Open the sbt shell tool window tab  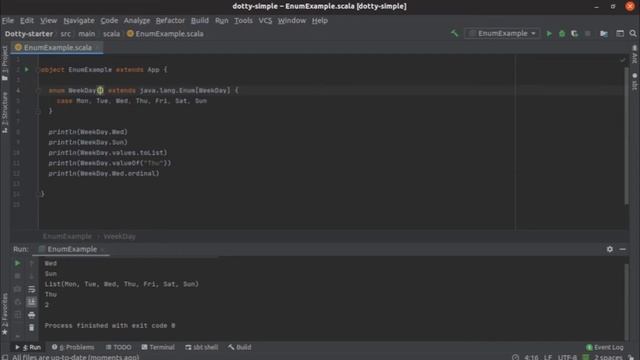pyautogui.click(x=201, y=347)
